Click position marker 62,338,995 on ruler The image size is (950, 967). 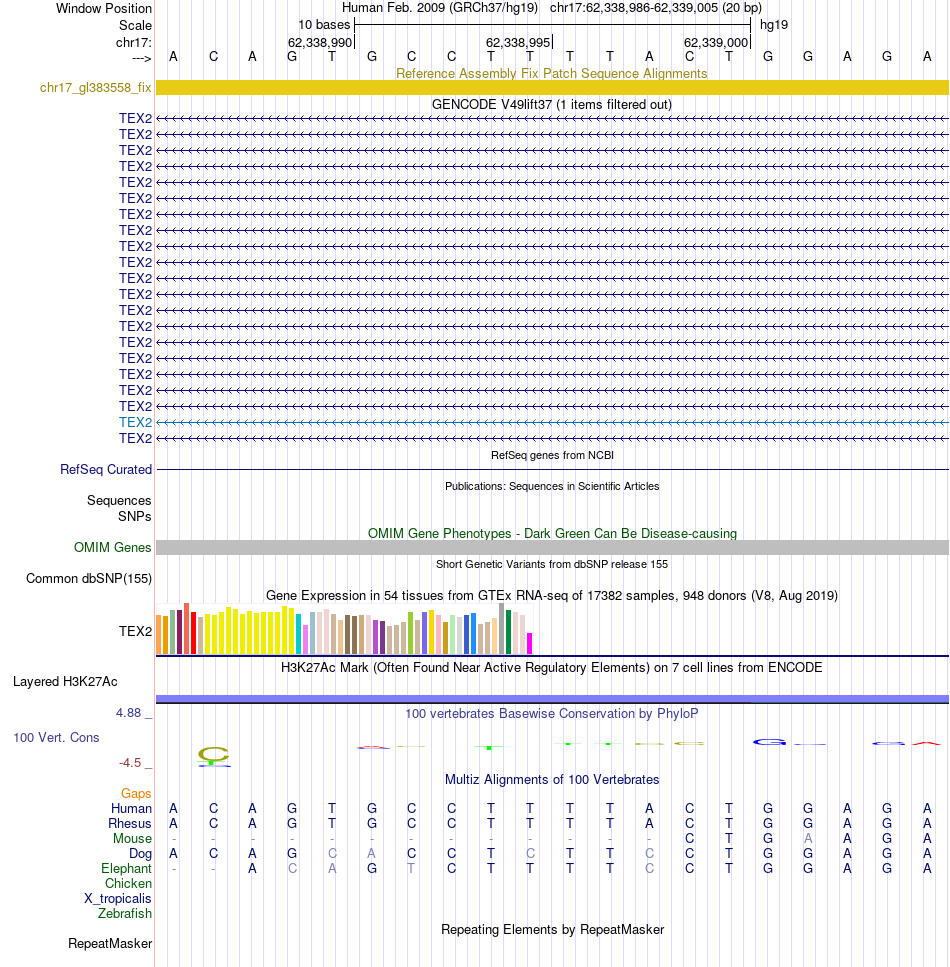click(x=519, y=43)
